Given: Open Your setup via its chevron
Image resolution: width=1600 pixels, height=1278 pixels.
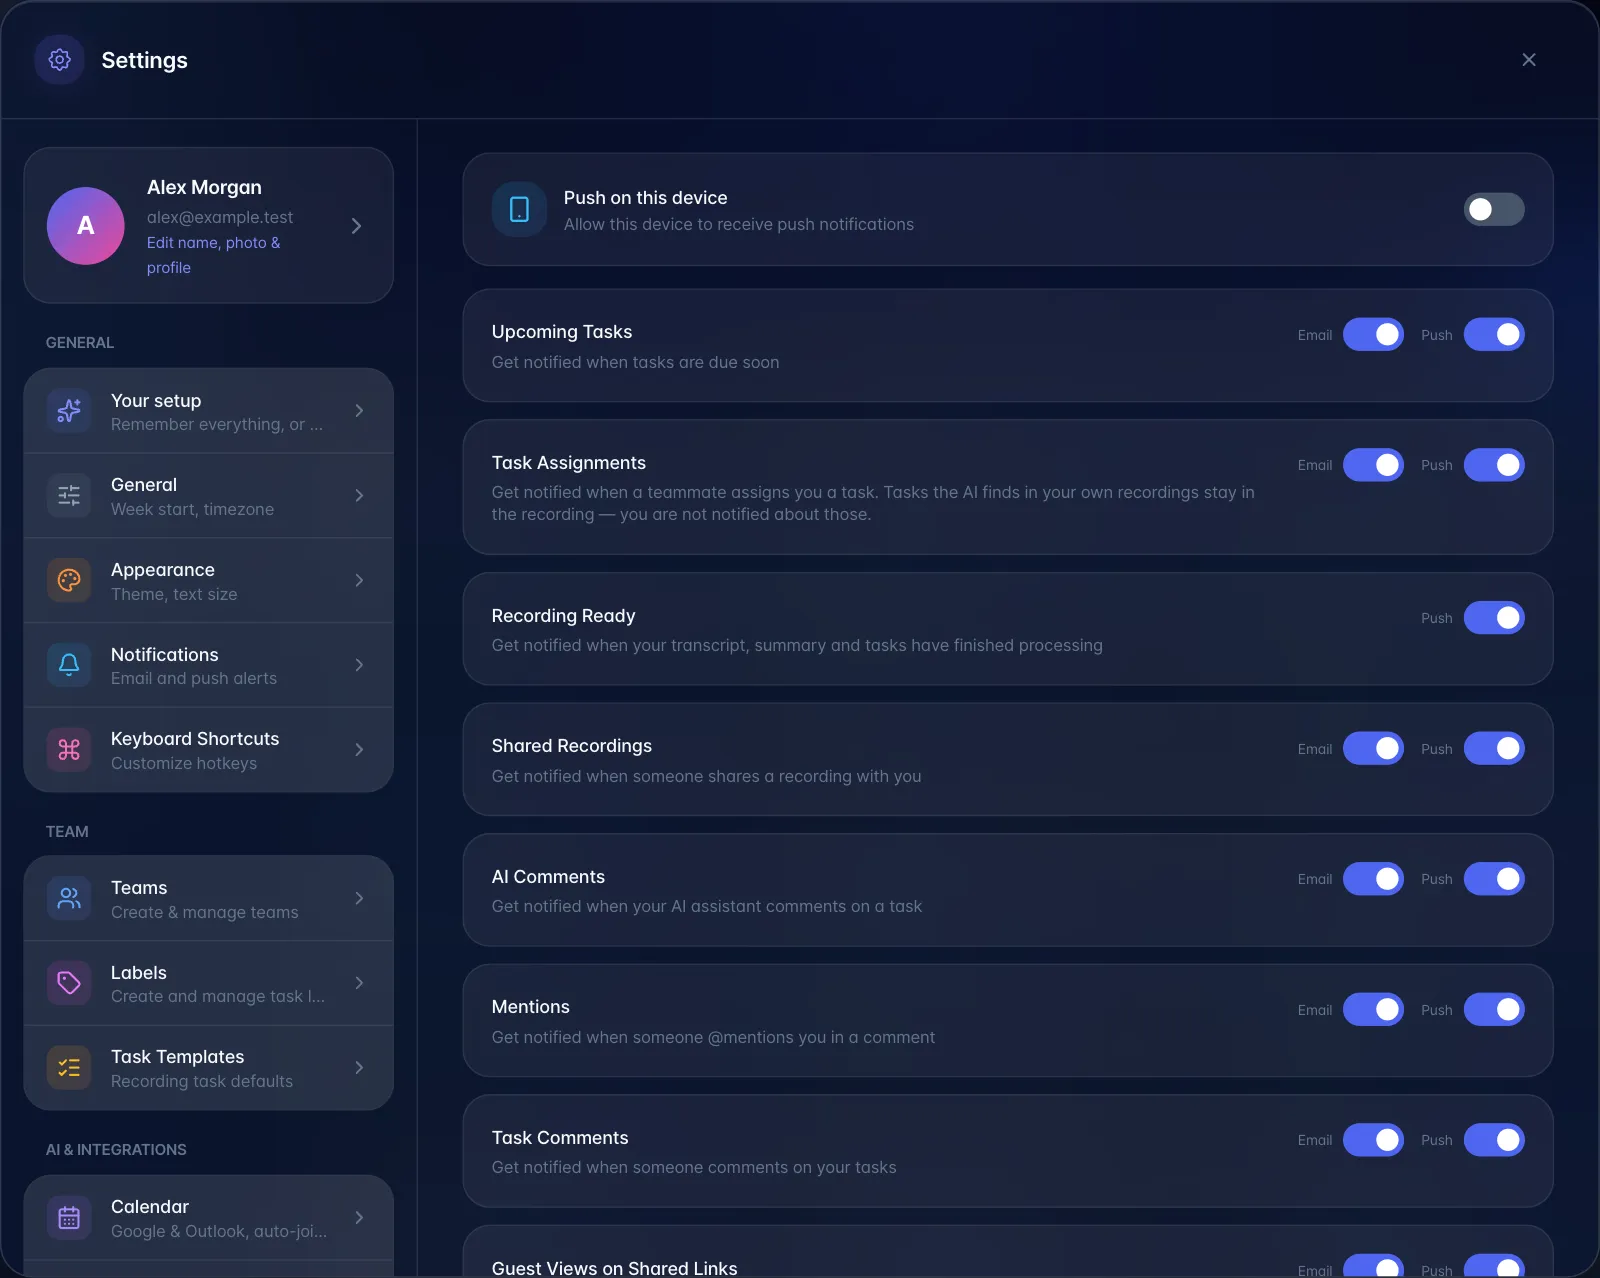Looking at the screenshot, I should pyautogui.click(x=359, y=411).
